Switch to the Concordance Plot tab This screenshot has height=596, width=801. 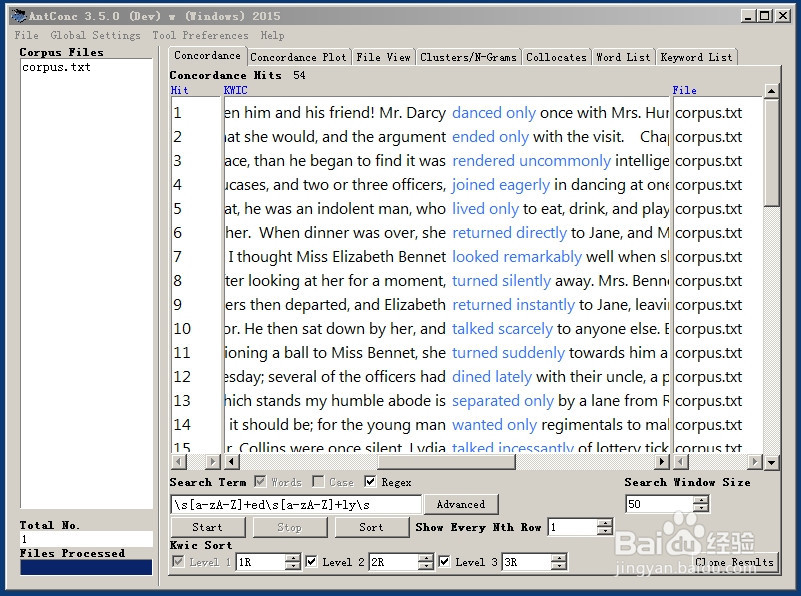(x=299, y=57)
